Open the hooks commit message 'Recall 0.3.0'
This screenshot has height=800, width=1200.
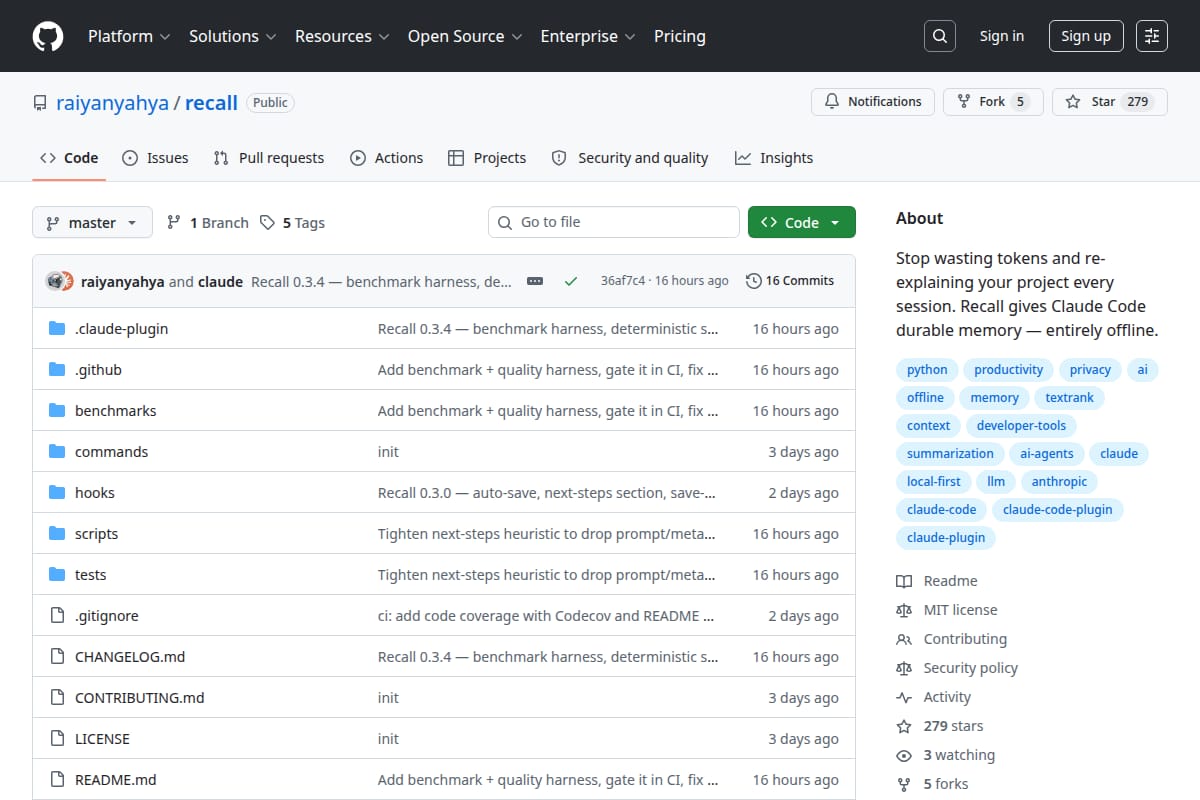pyautogui.click(x=547, y=493)
